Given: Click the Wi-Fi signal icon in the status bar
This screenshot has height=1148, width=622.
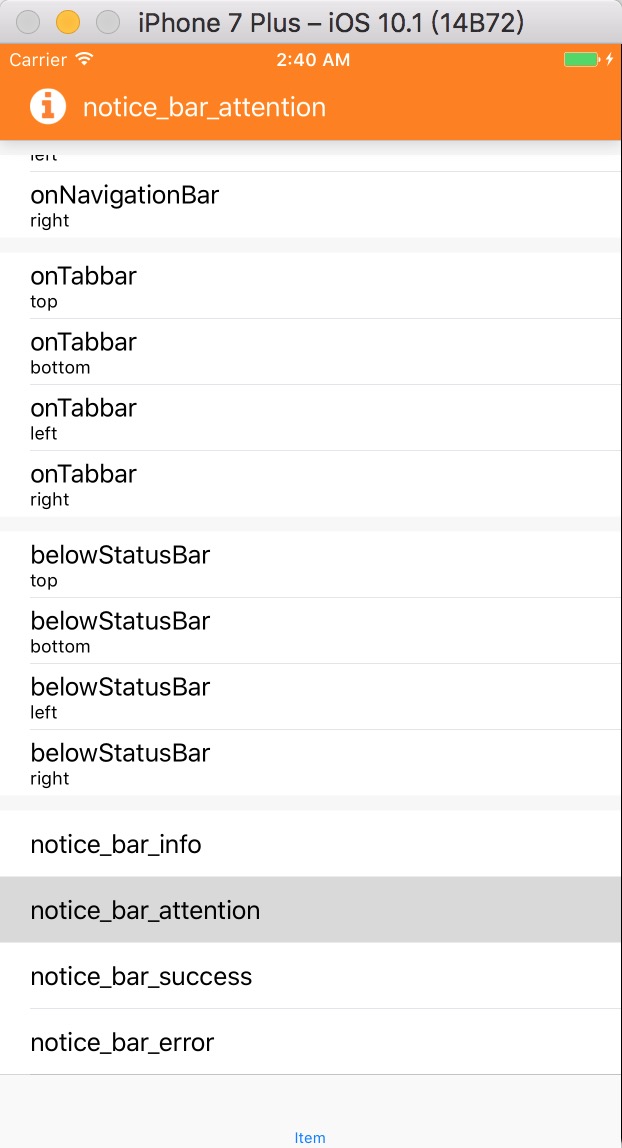Looking at the screenshot, I should [x=84, y=59].
